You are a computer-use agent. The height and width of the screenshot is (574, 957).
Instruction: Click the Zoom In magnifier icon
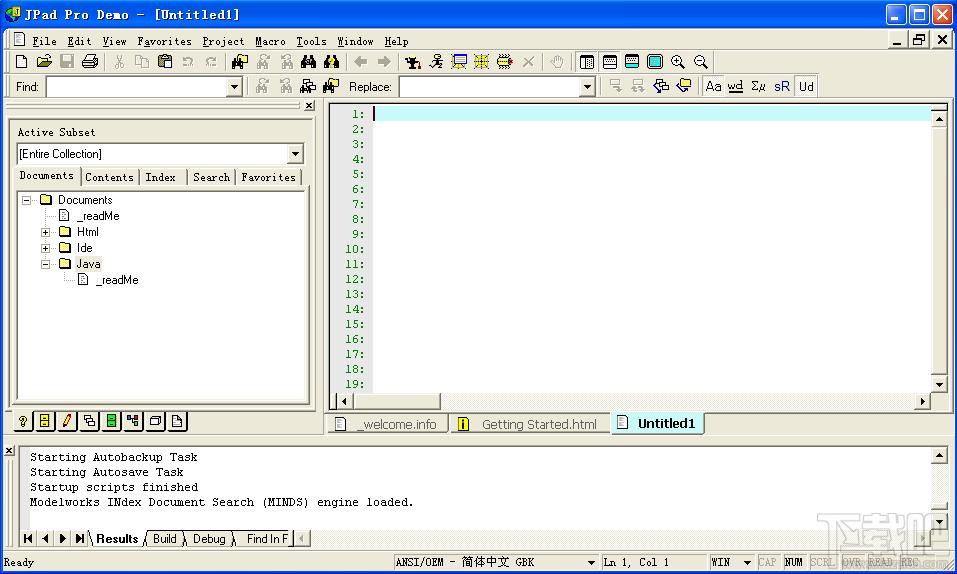pyautogui.click(x=677, y=62)
